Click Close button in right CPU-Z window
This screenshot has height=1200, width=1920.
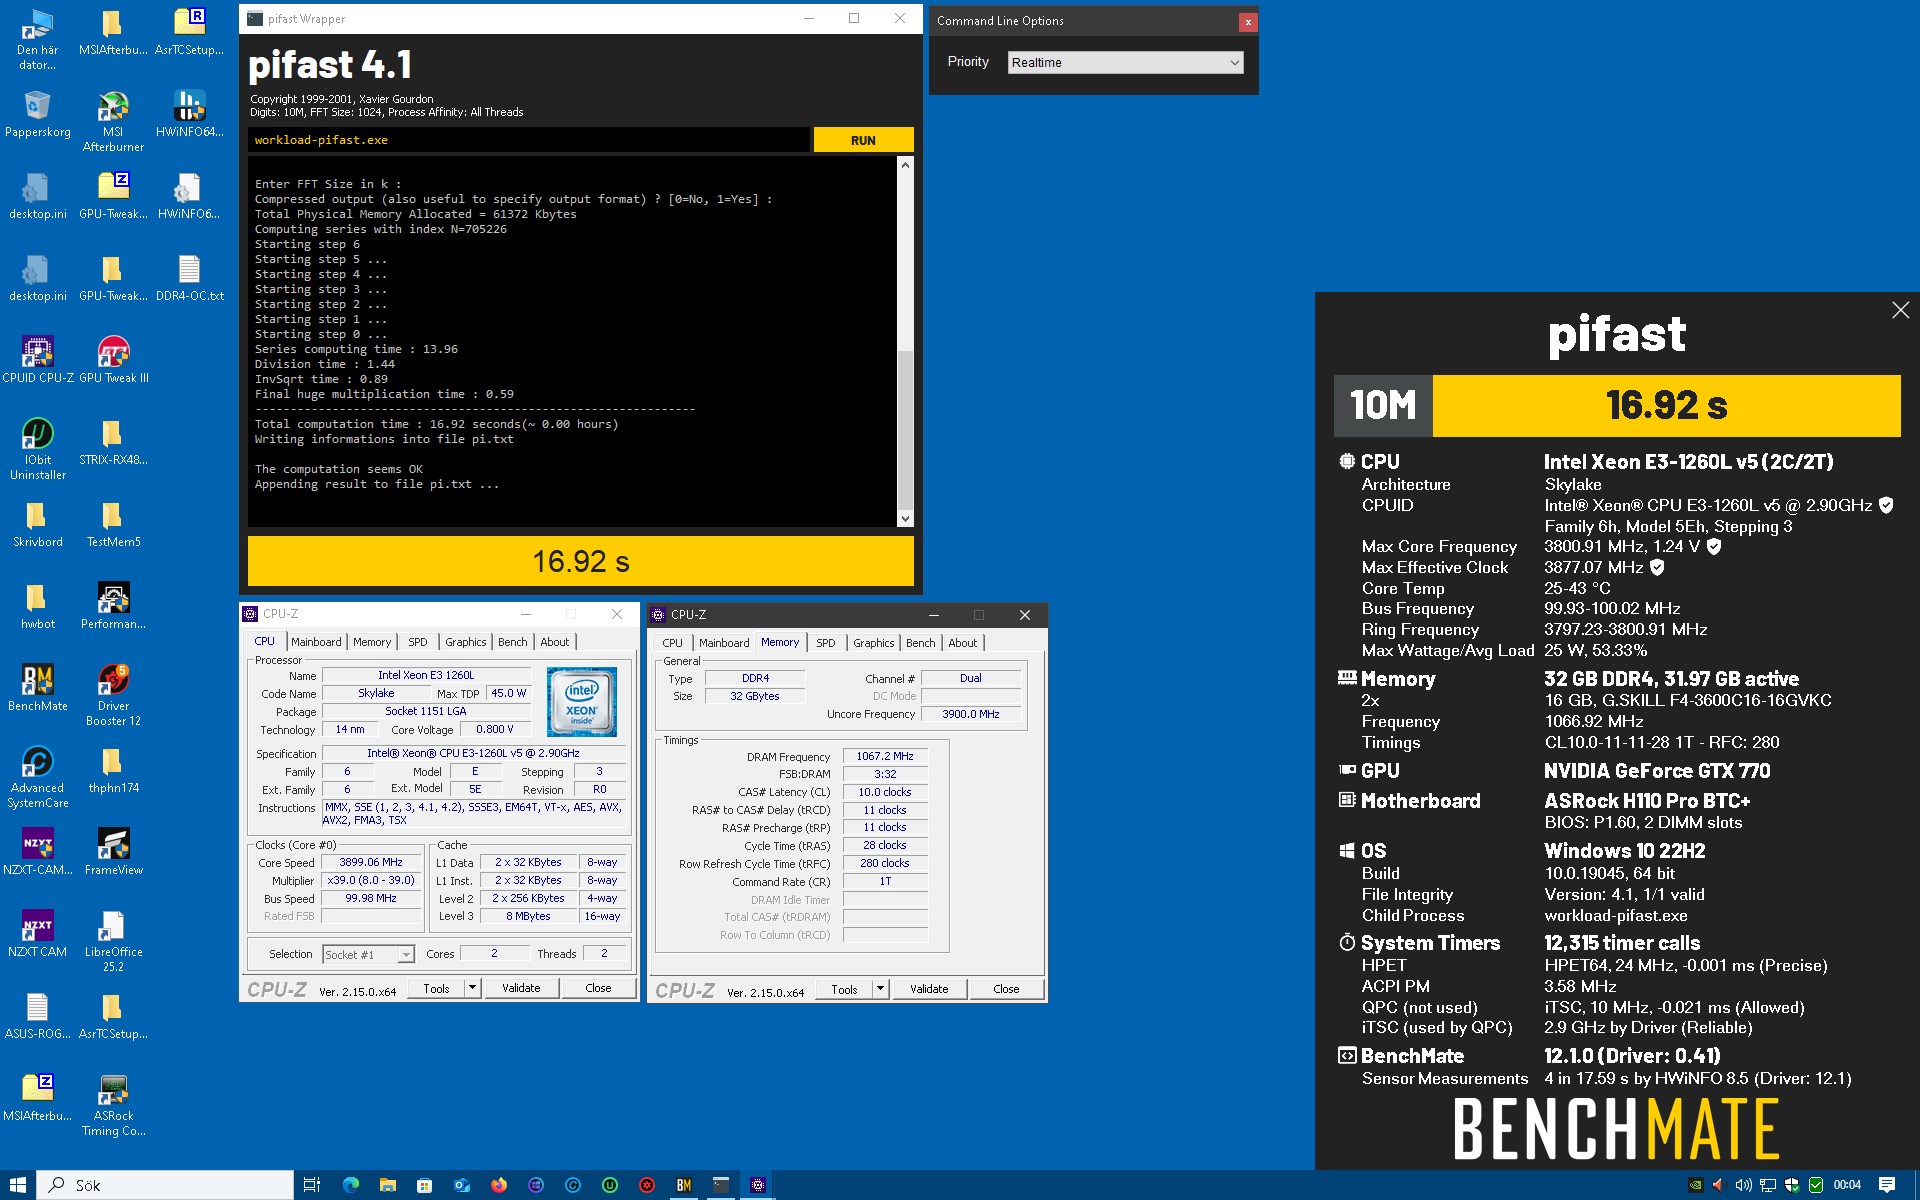pyautogui.click(x=1006, y=989)
